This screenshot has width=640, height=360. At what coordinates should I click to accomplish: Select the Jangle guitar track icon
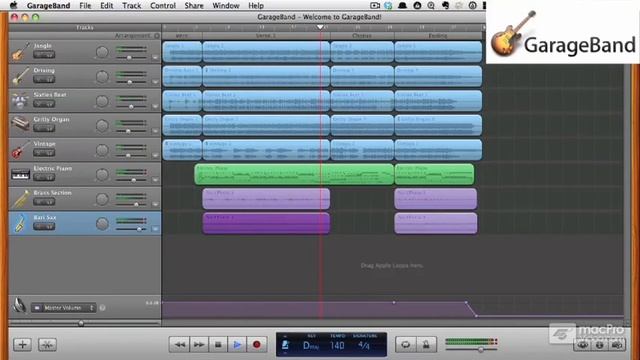click(20, 52)
